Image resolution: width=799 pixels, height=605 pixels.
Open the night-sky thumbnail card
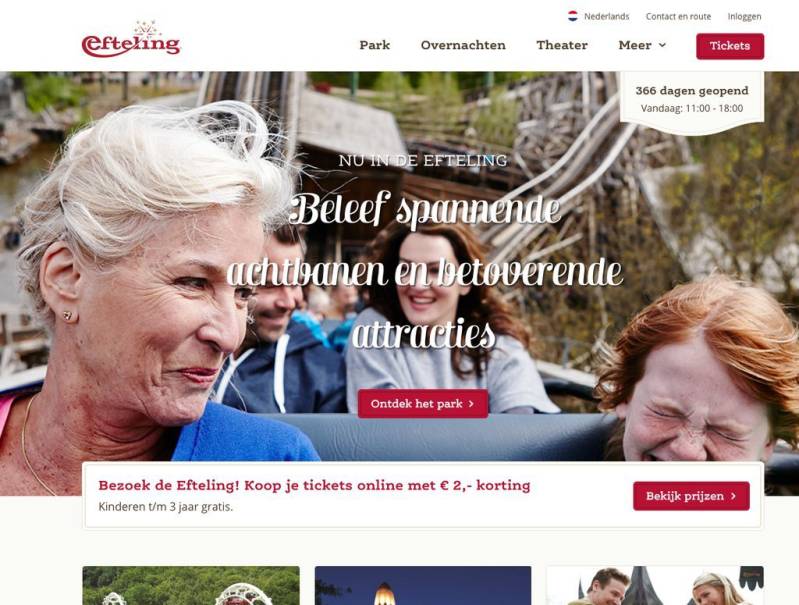pos(423,586)
